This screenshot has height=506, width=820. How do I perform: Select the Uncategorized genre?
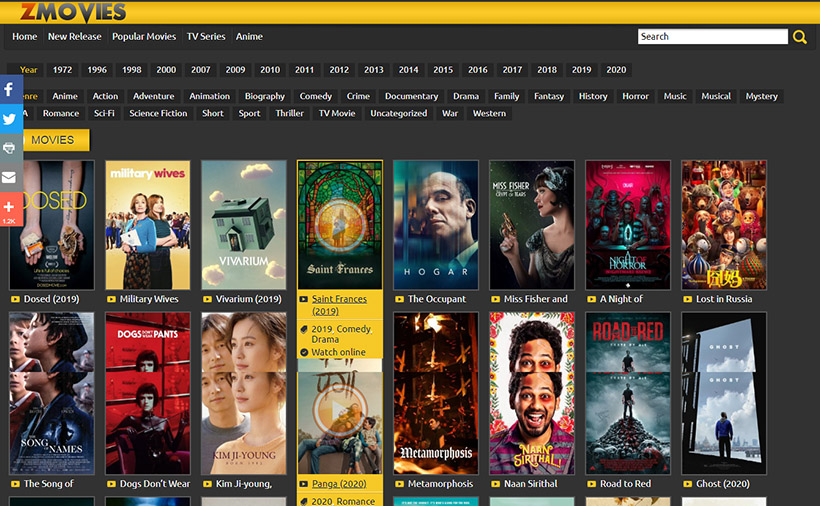pos(398,113)
